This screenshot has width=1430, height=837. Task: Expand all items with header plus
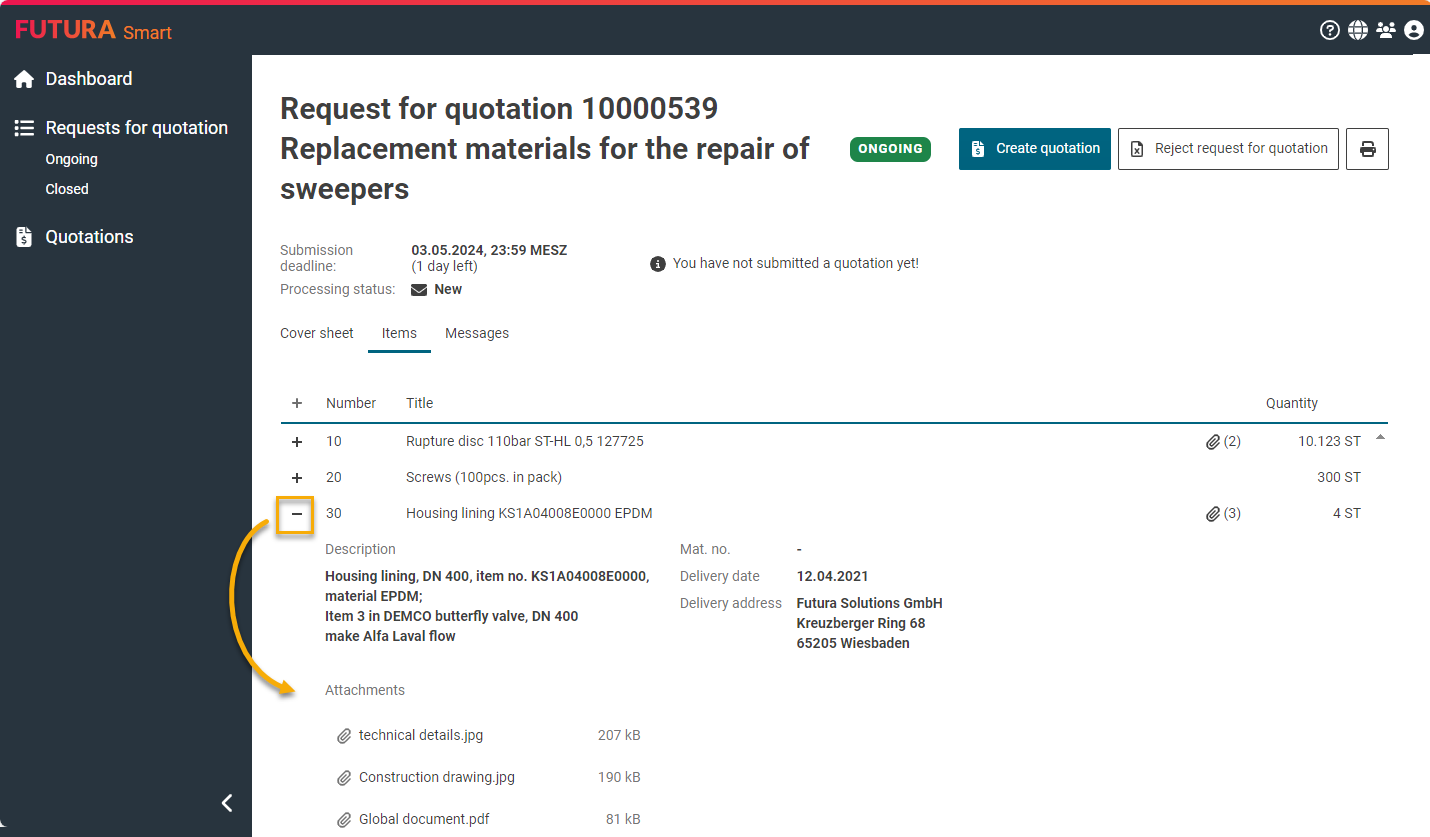point(296,403)
